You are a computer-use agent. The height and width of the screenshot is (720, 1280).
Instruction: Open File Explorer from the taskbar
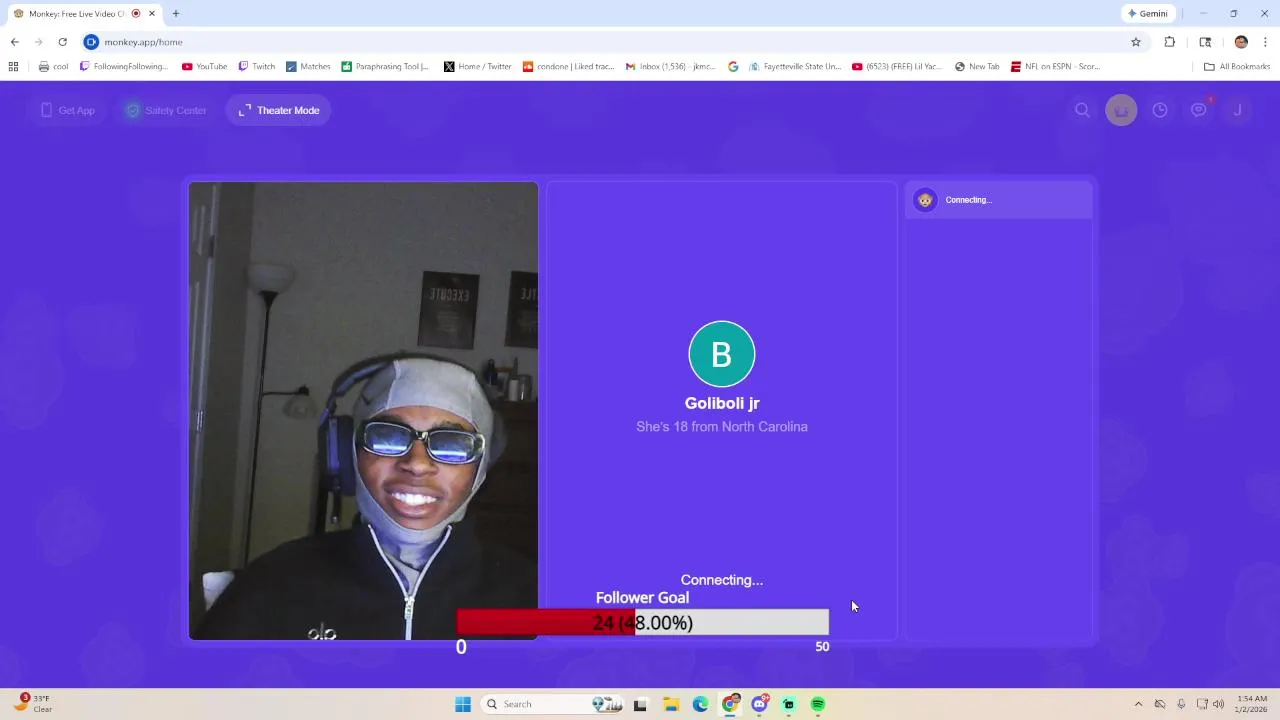point(671,704)
